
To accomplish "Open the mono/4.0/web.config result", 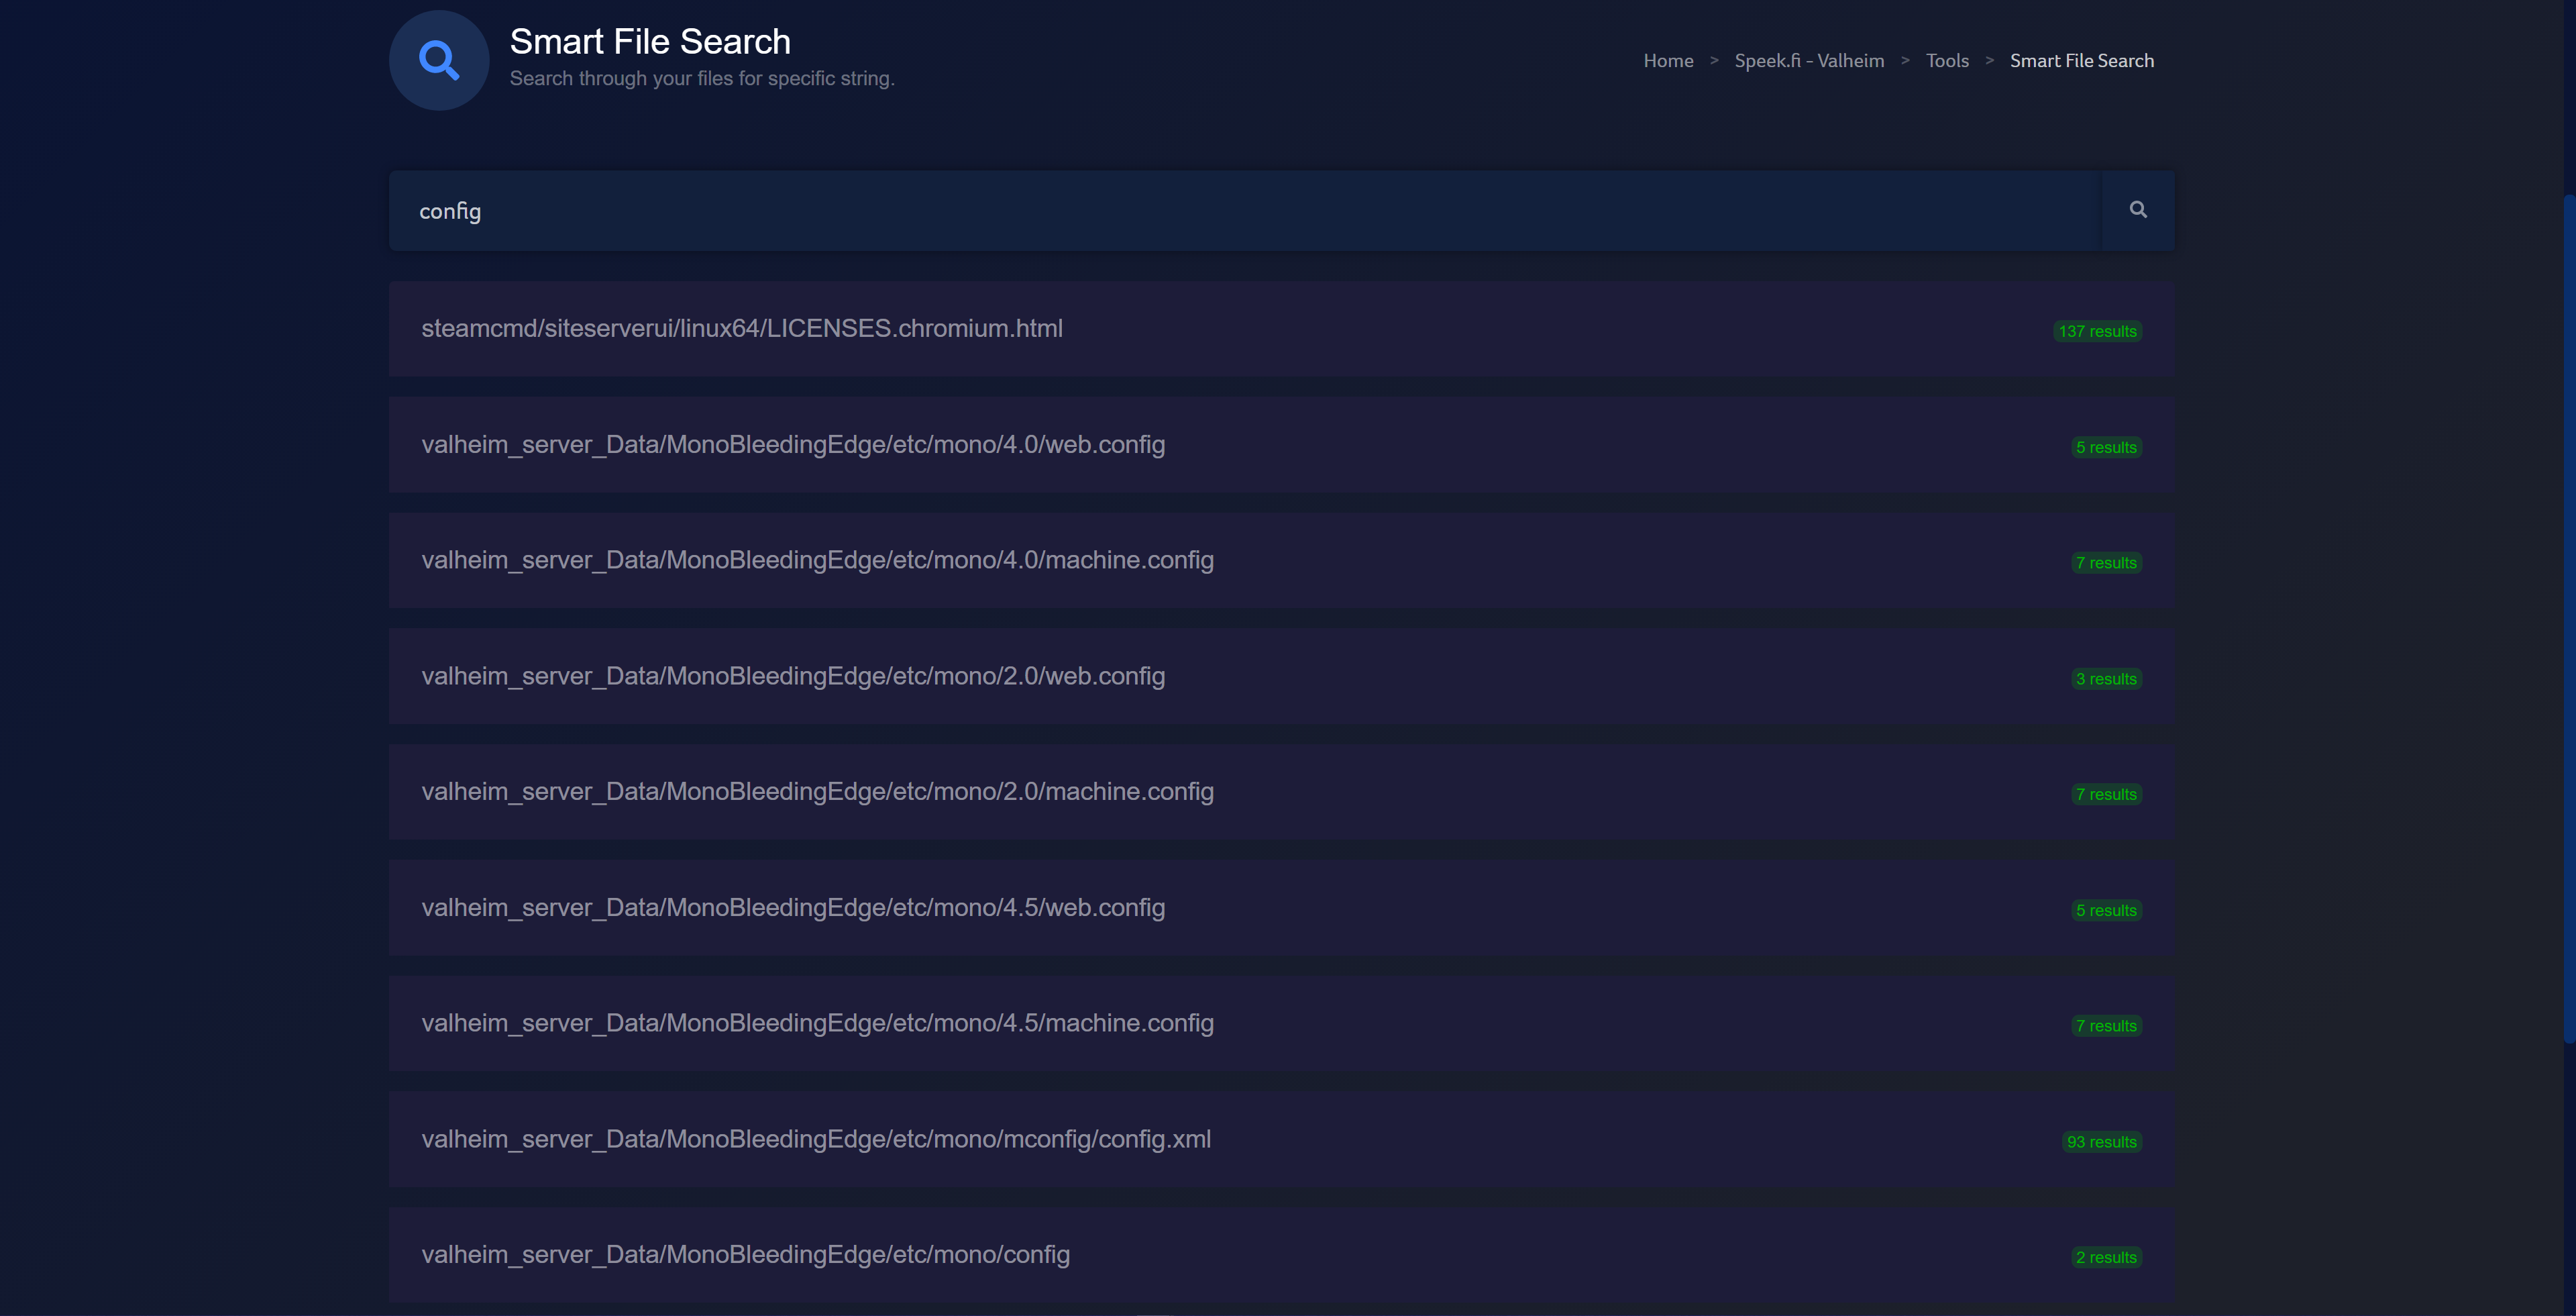I will click(1282, 445).
